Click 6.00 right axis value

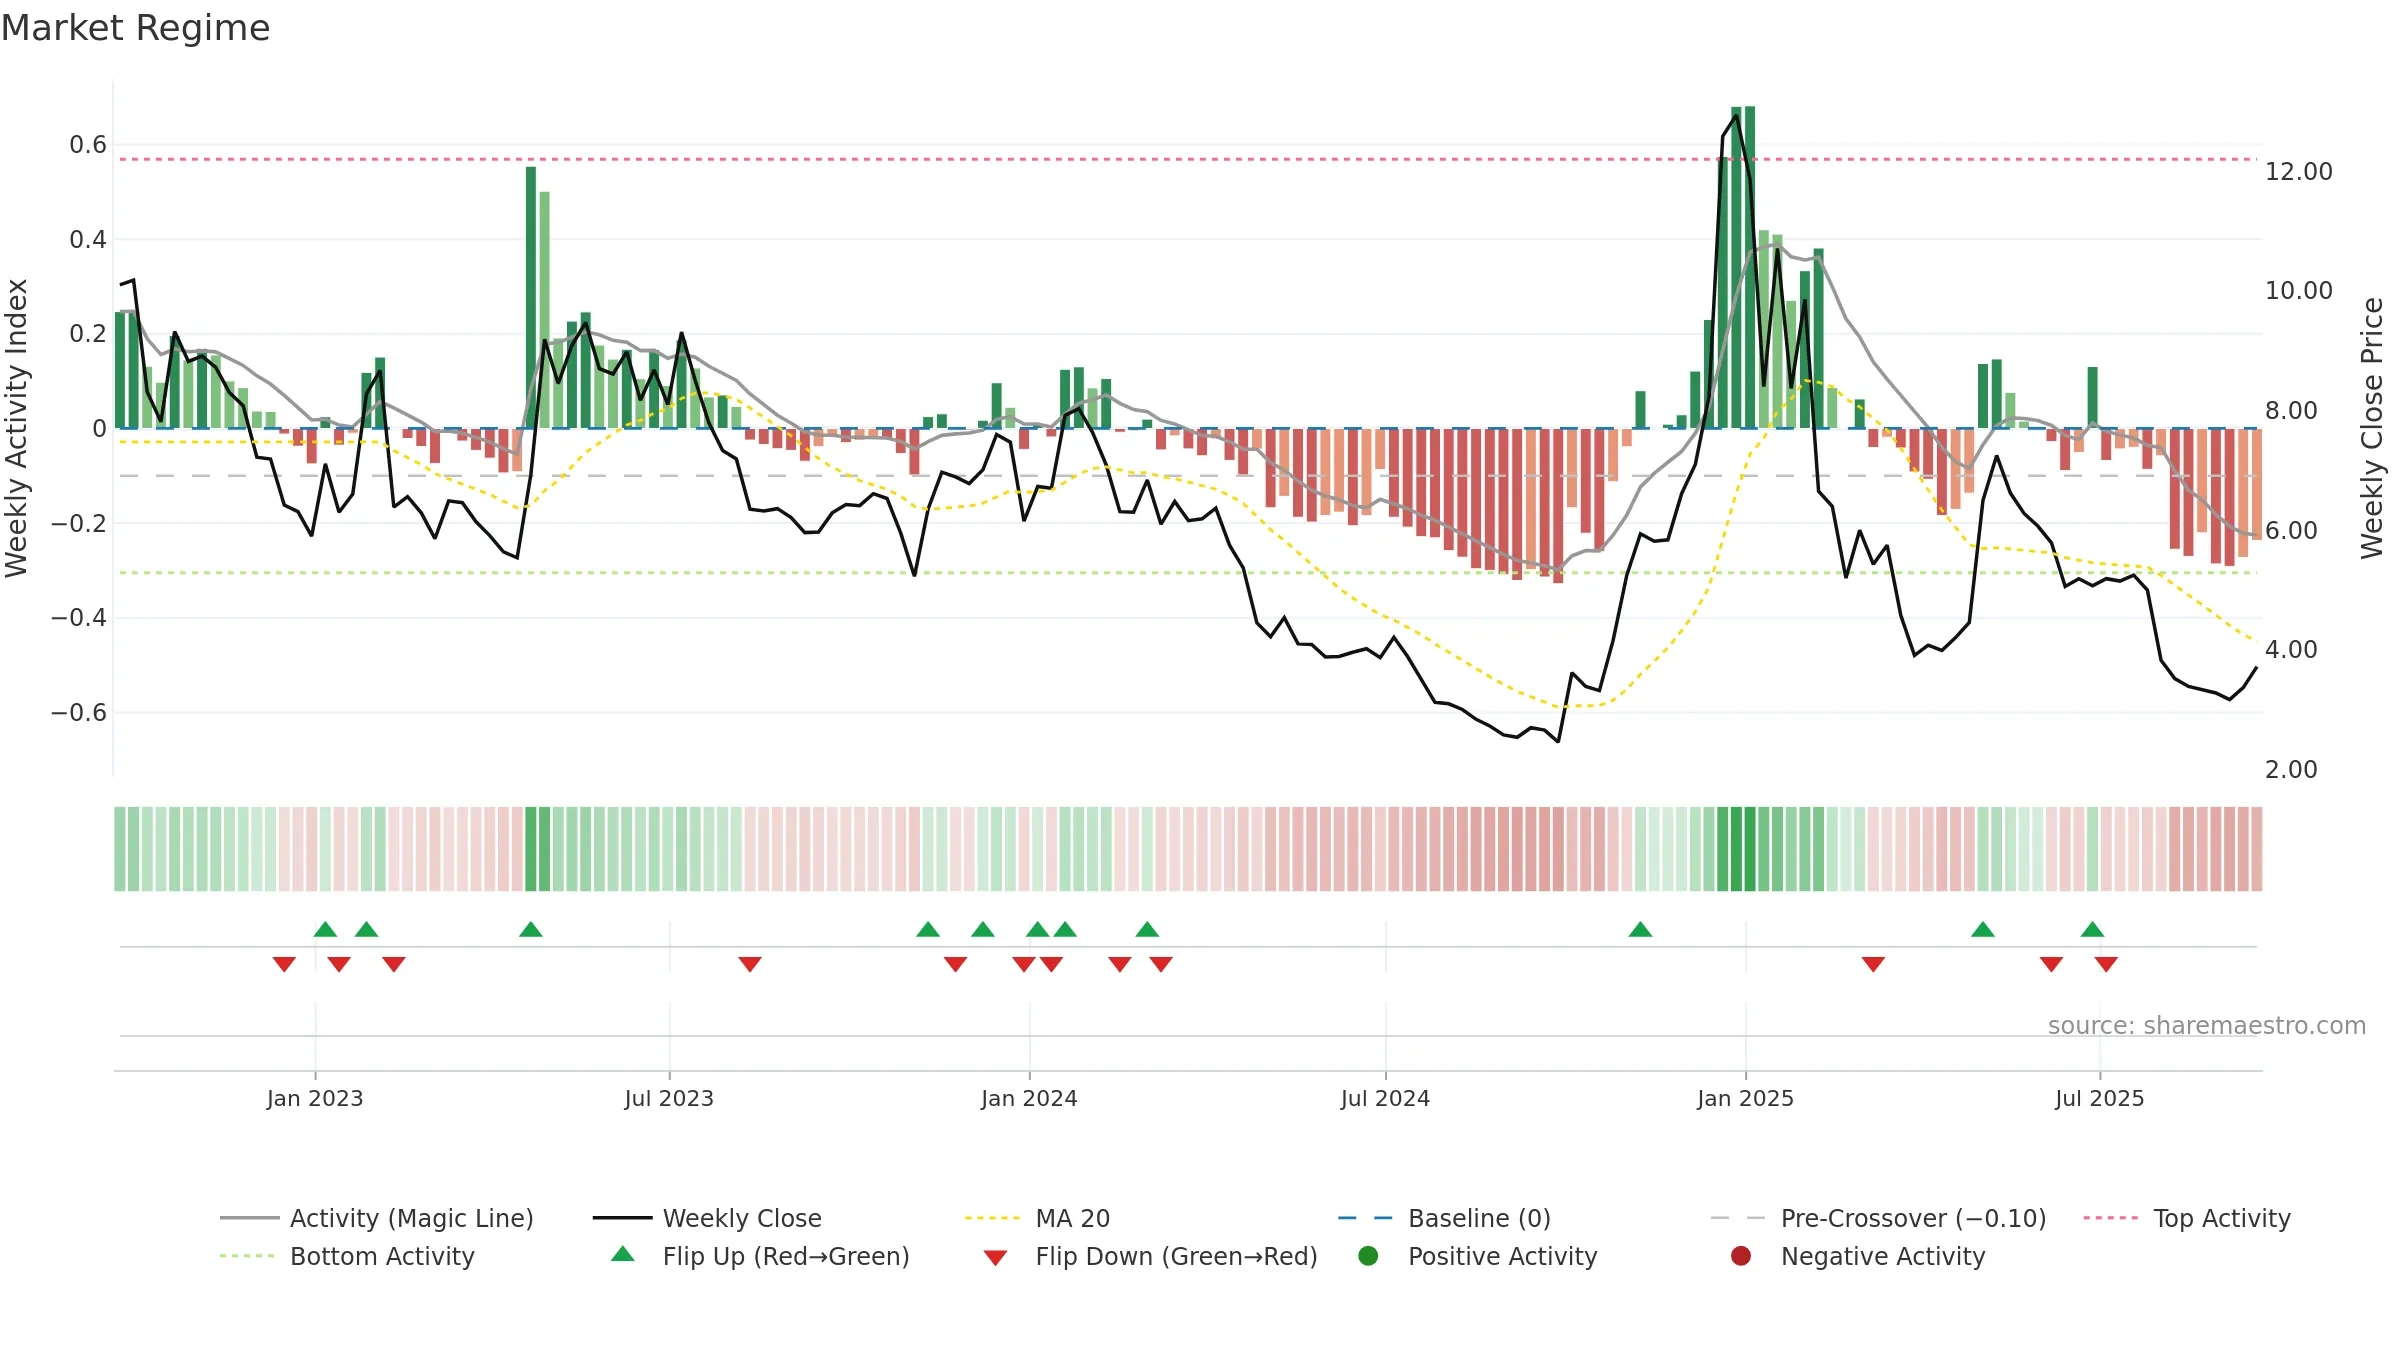tap(2291, 530)
